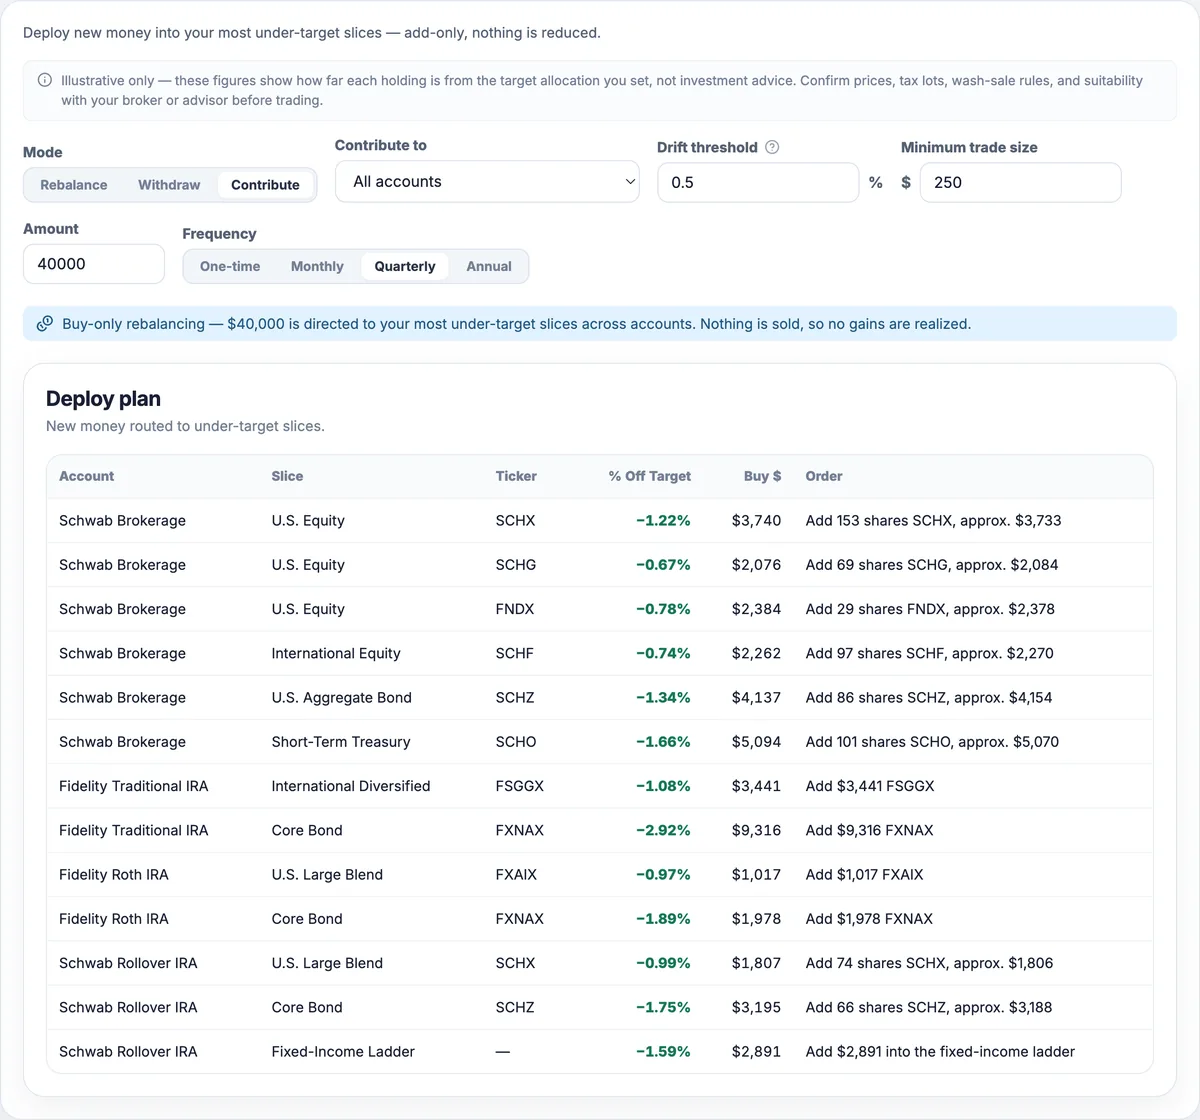Click the Drift threshold input field
This screenshot has height=1120, width=1200.
coord(758,183)
